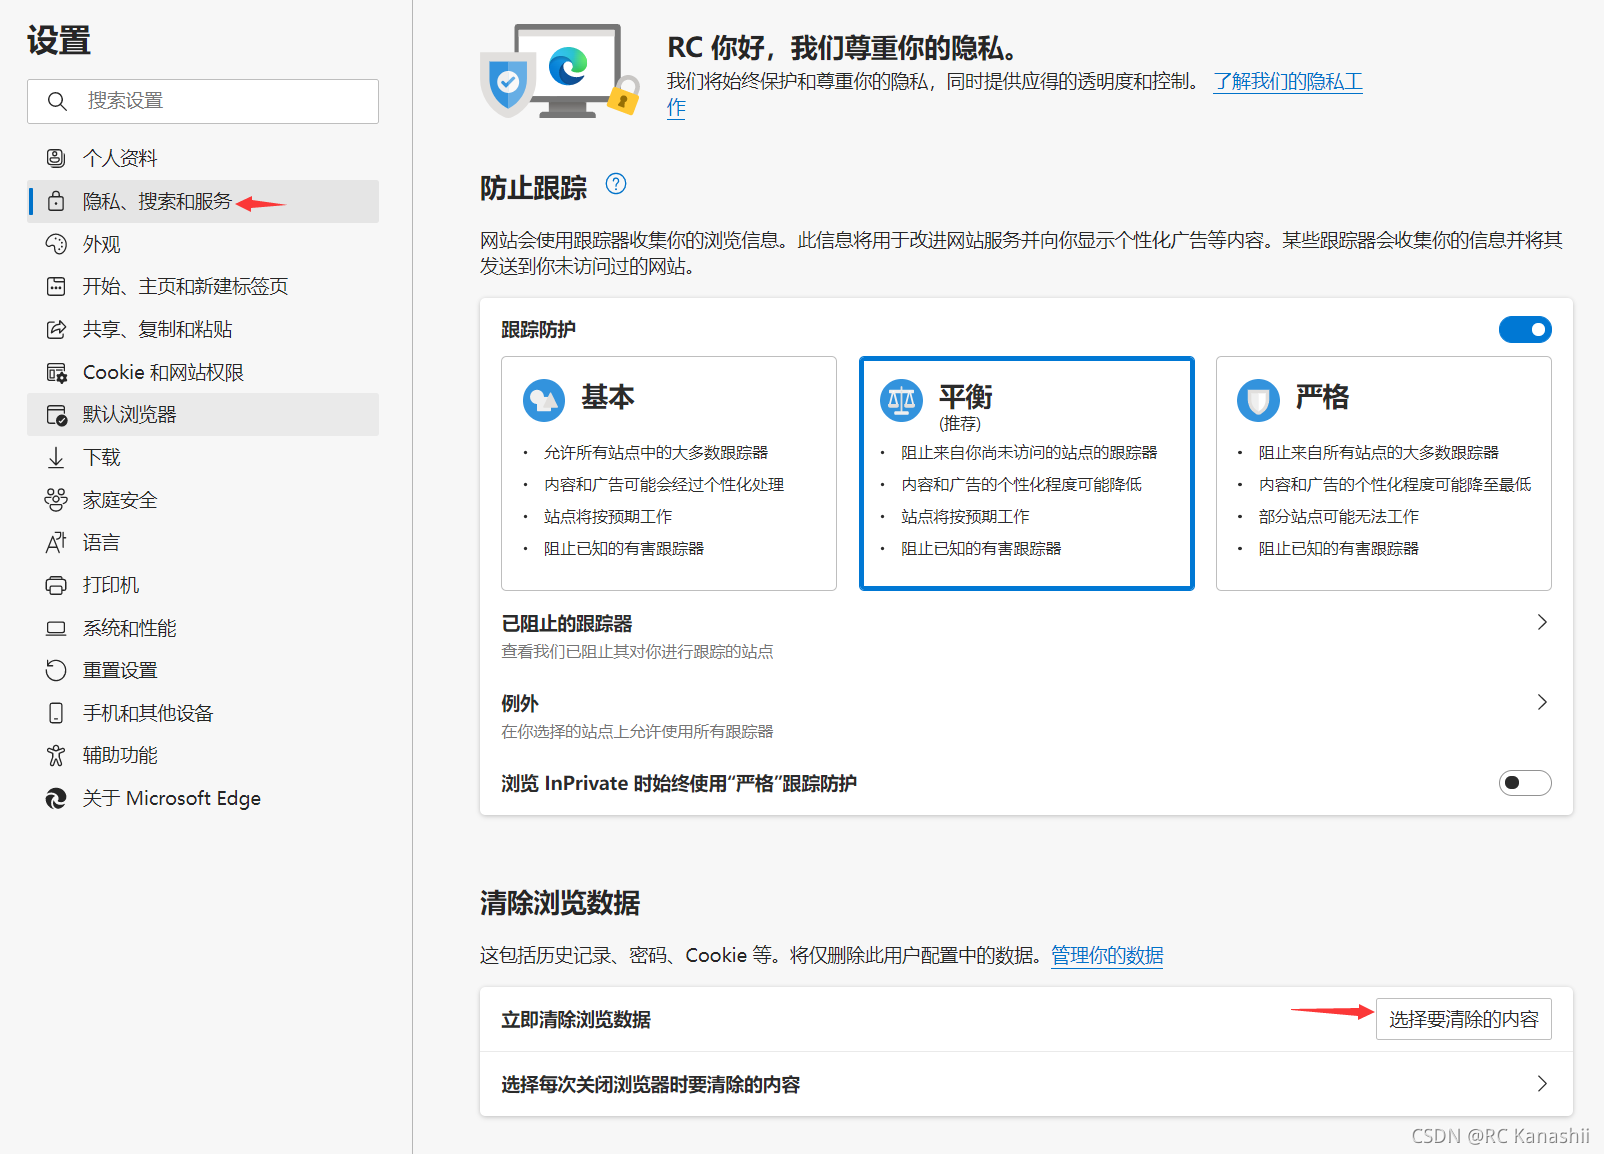Click the Edge logo beside 关于 Microsoft Edge
This screenshot has width=1604, height=1154.
[56, 798]
